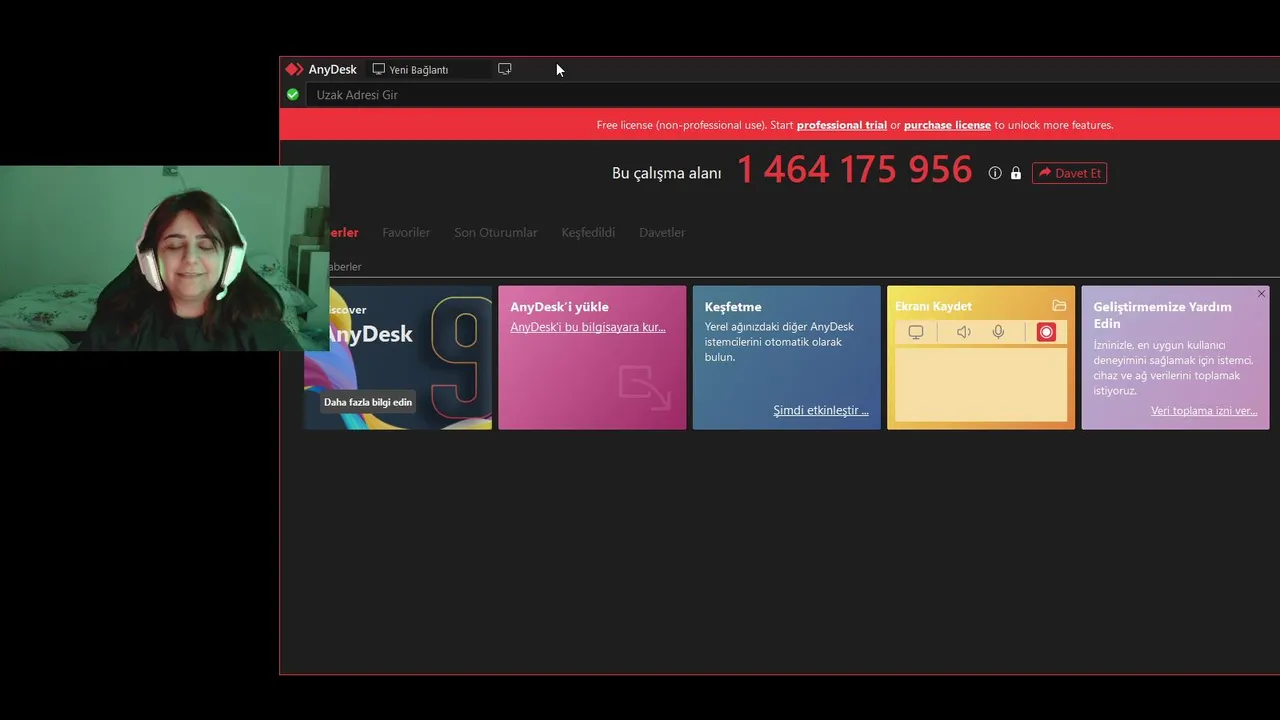Switch to the Favoriler tab

[406, 232]
